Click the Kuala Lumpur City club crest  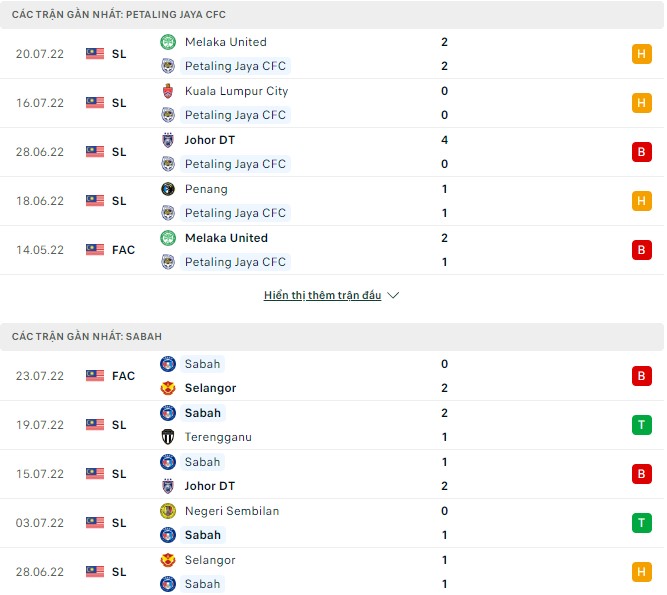tap(168, 91)
